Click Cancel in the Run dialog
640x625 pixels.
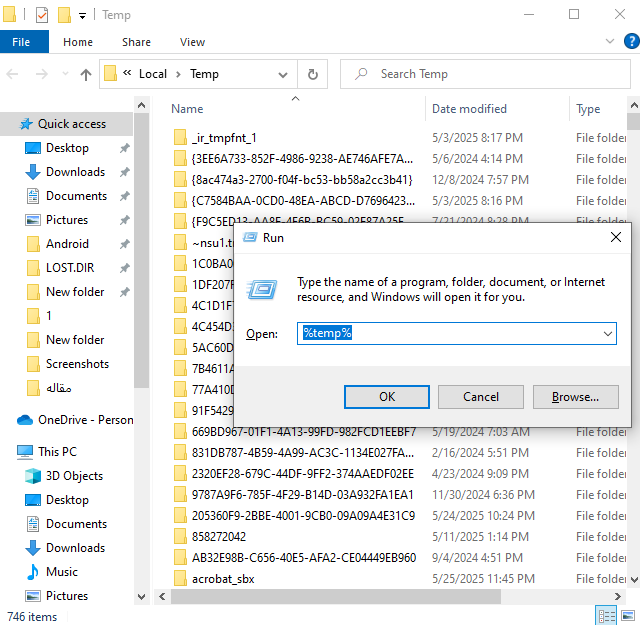(481, 397)
